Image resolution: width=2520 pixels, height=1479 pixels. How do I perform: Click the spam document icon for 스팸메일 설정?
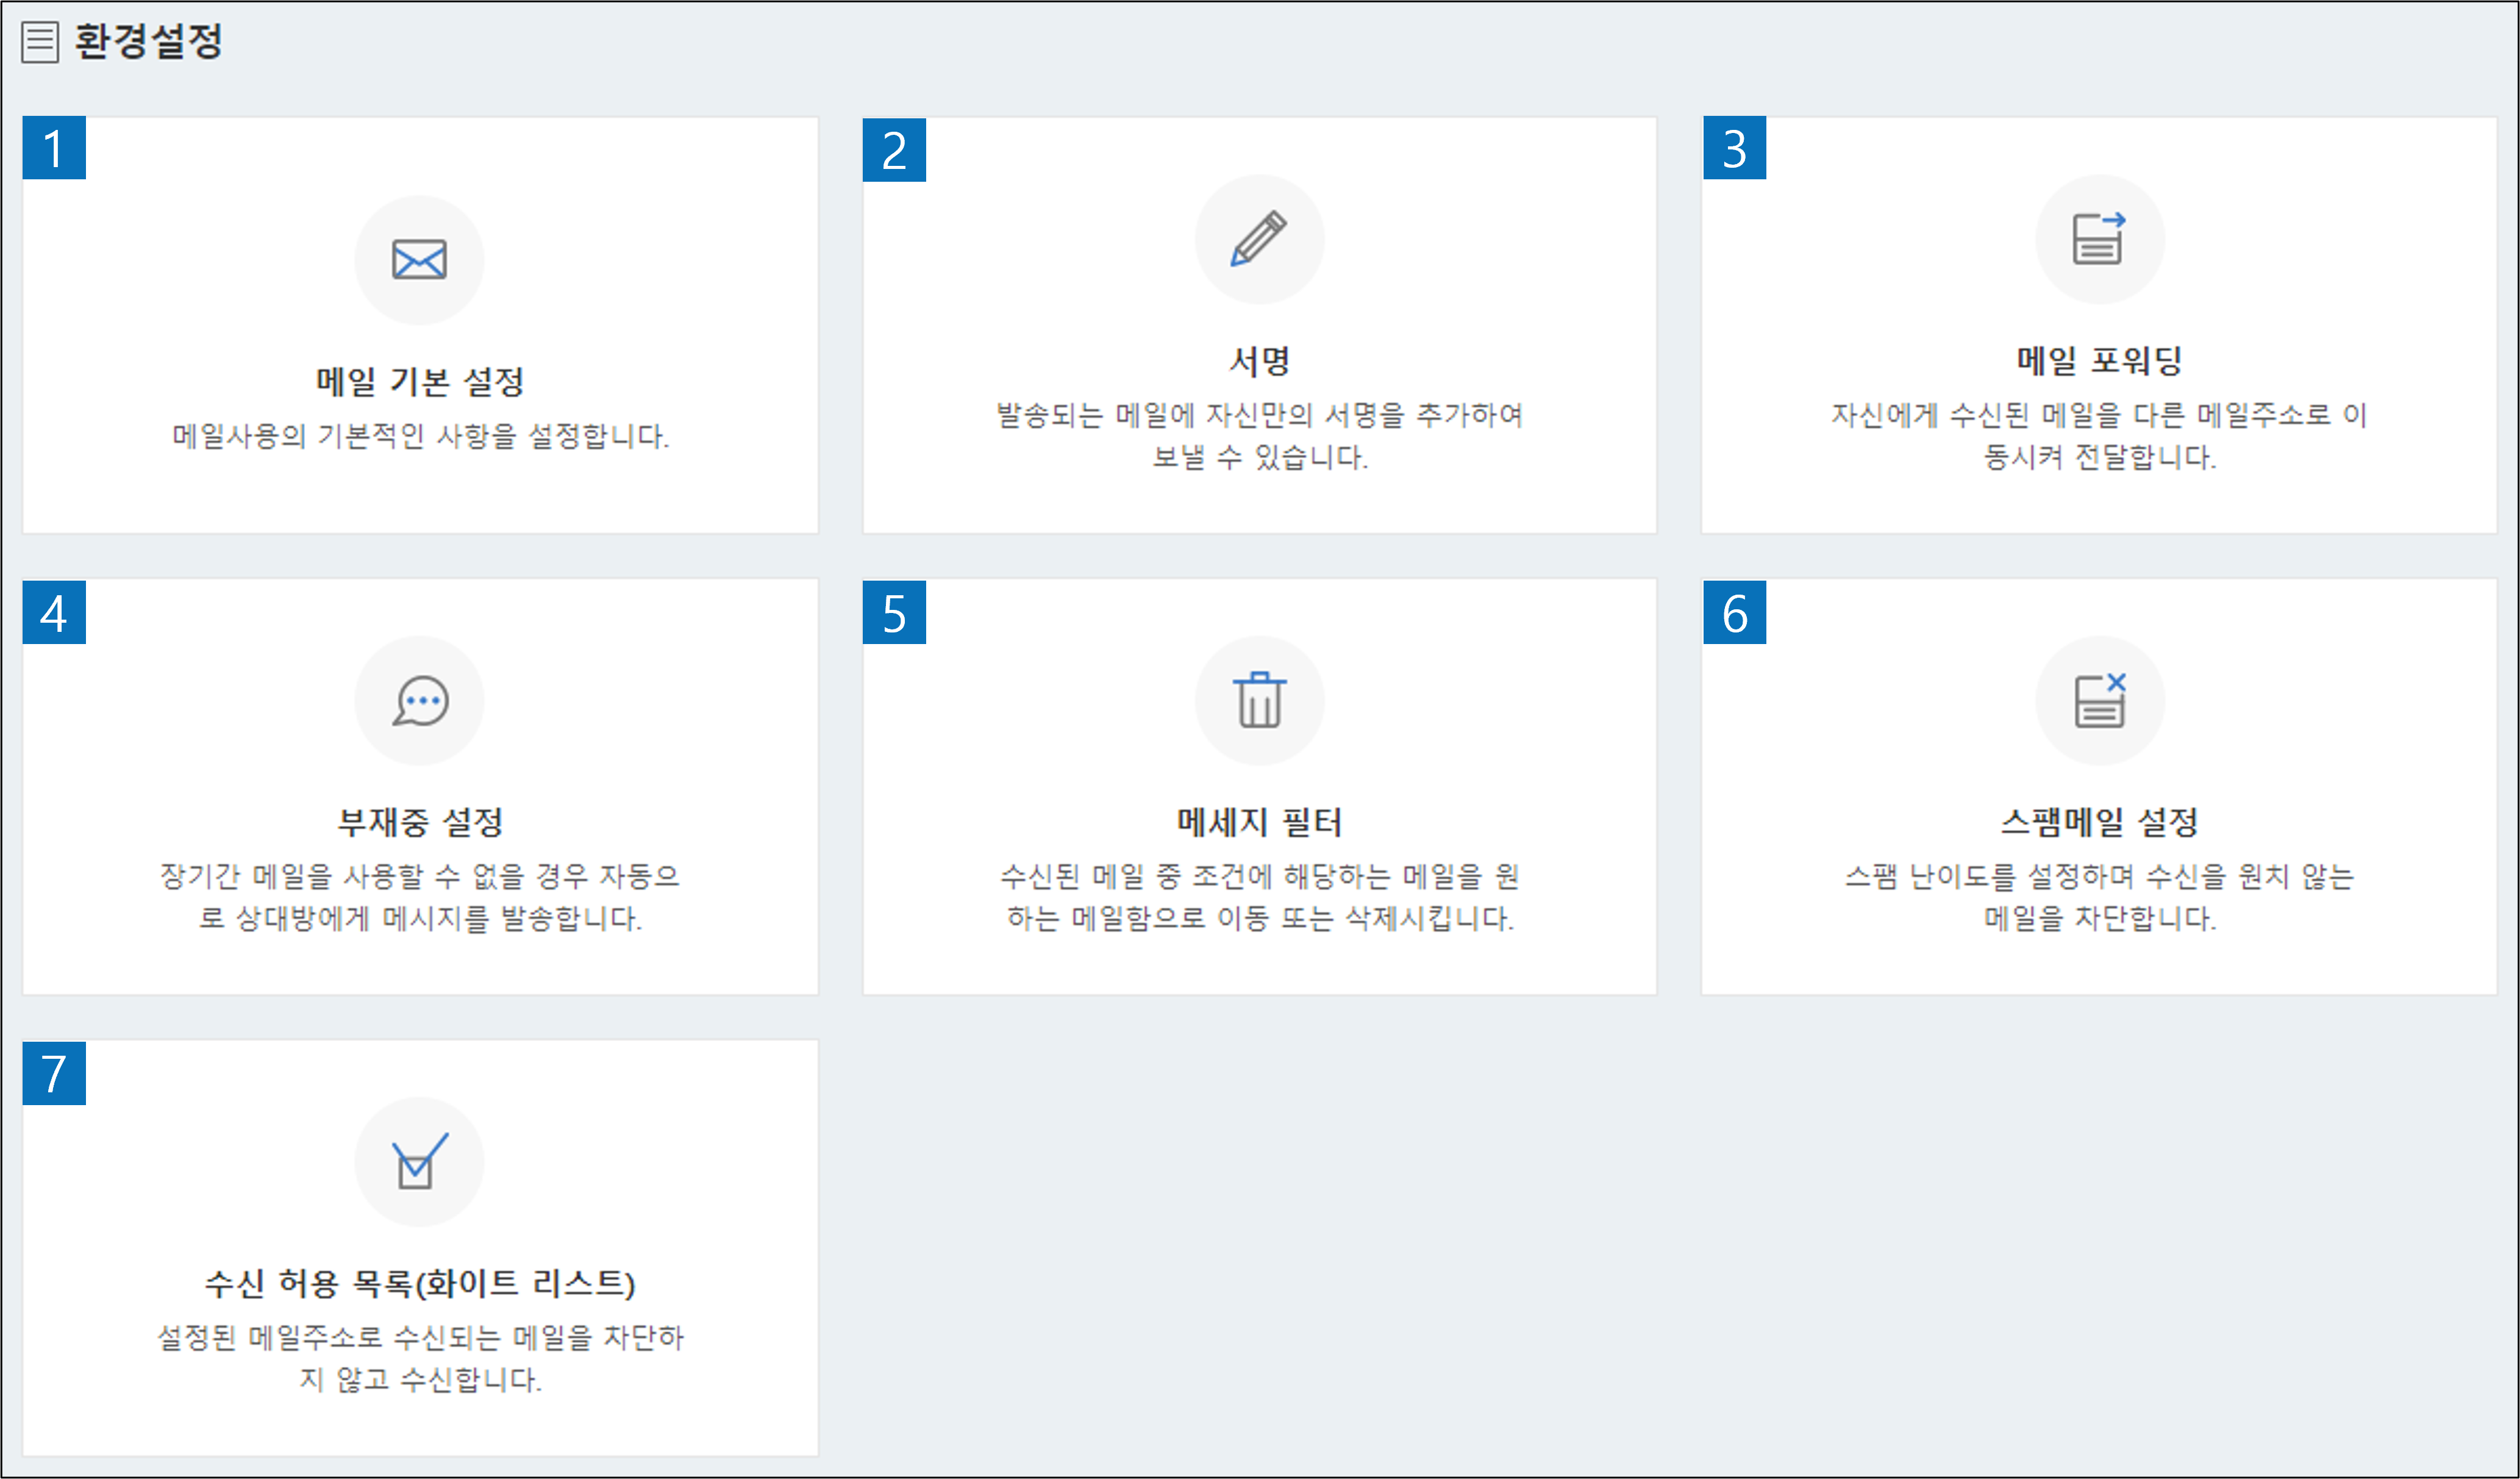click(2100, 700)
